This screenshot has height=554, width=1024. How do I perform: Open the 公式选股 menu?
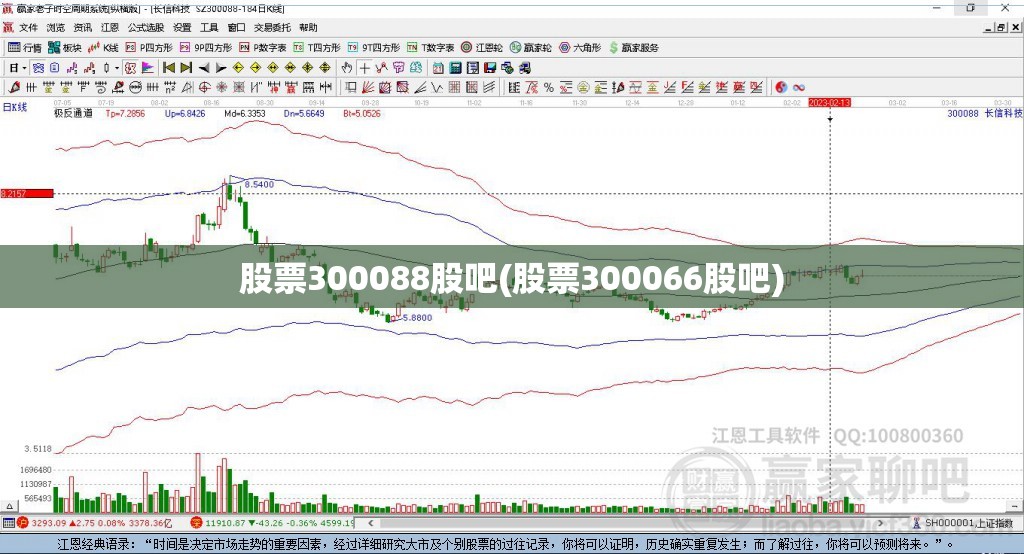pyautogui.click(x=146, y=27)
